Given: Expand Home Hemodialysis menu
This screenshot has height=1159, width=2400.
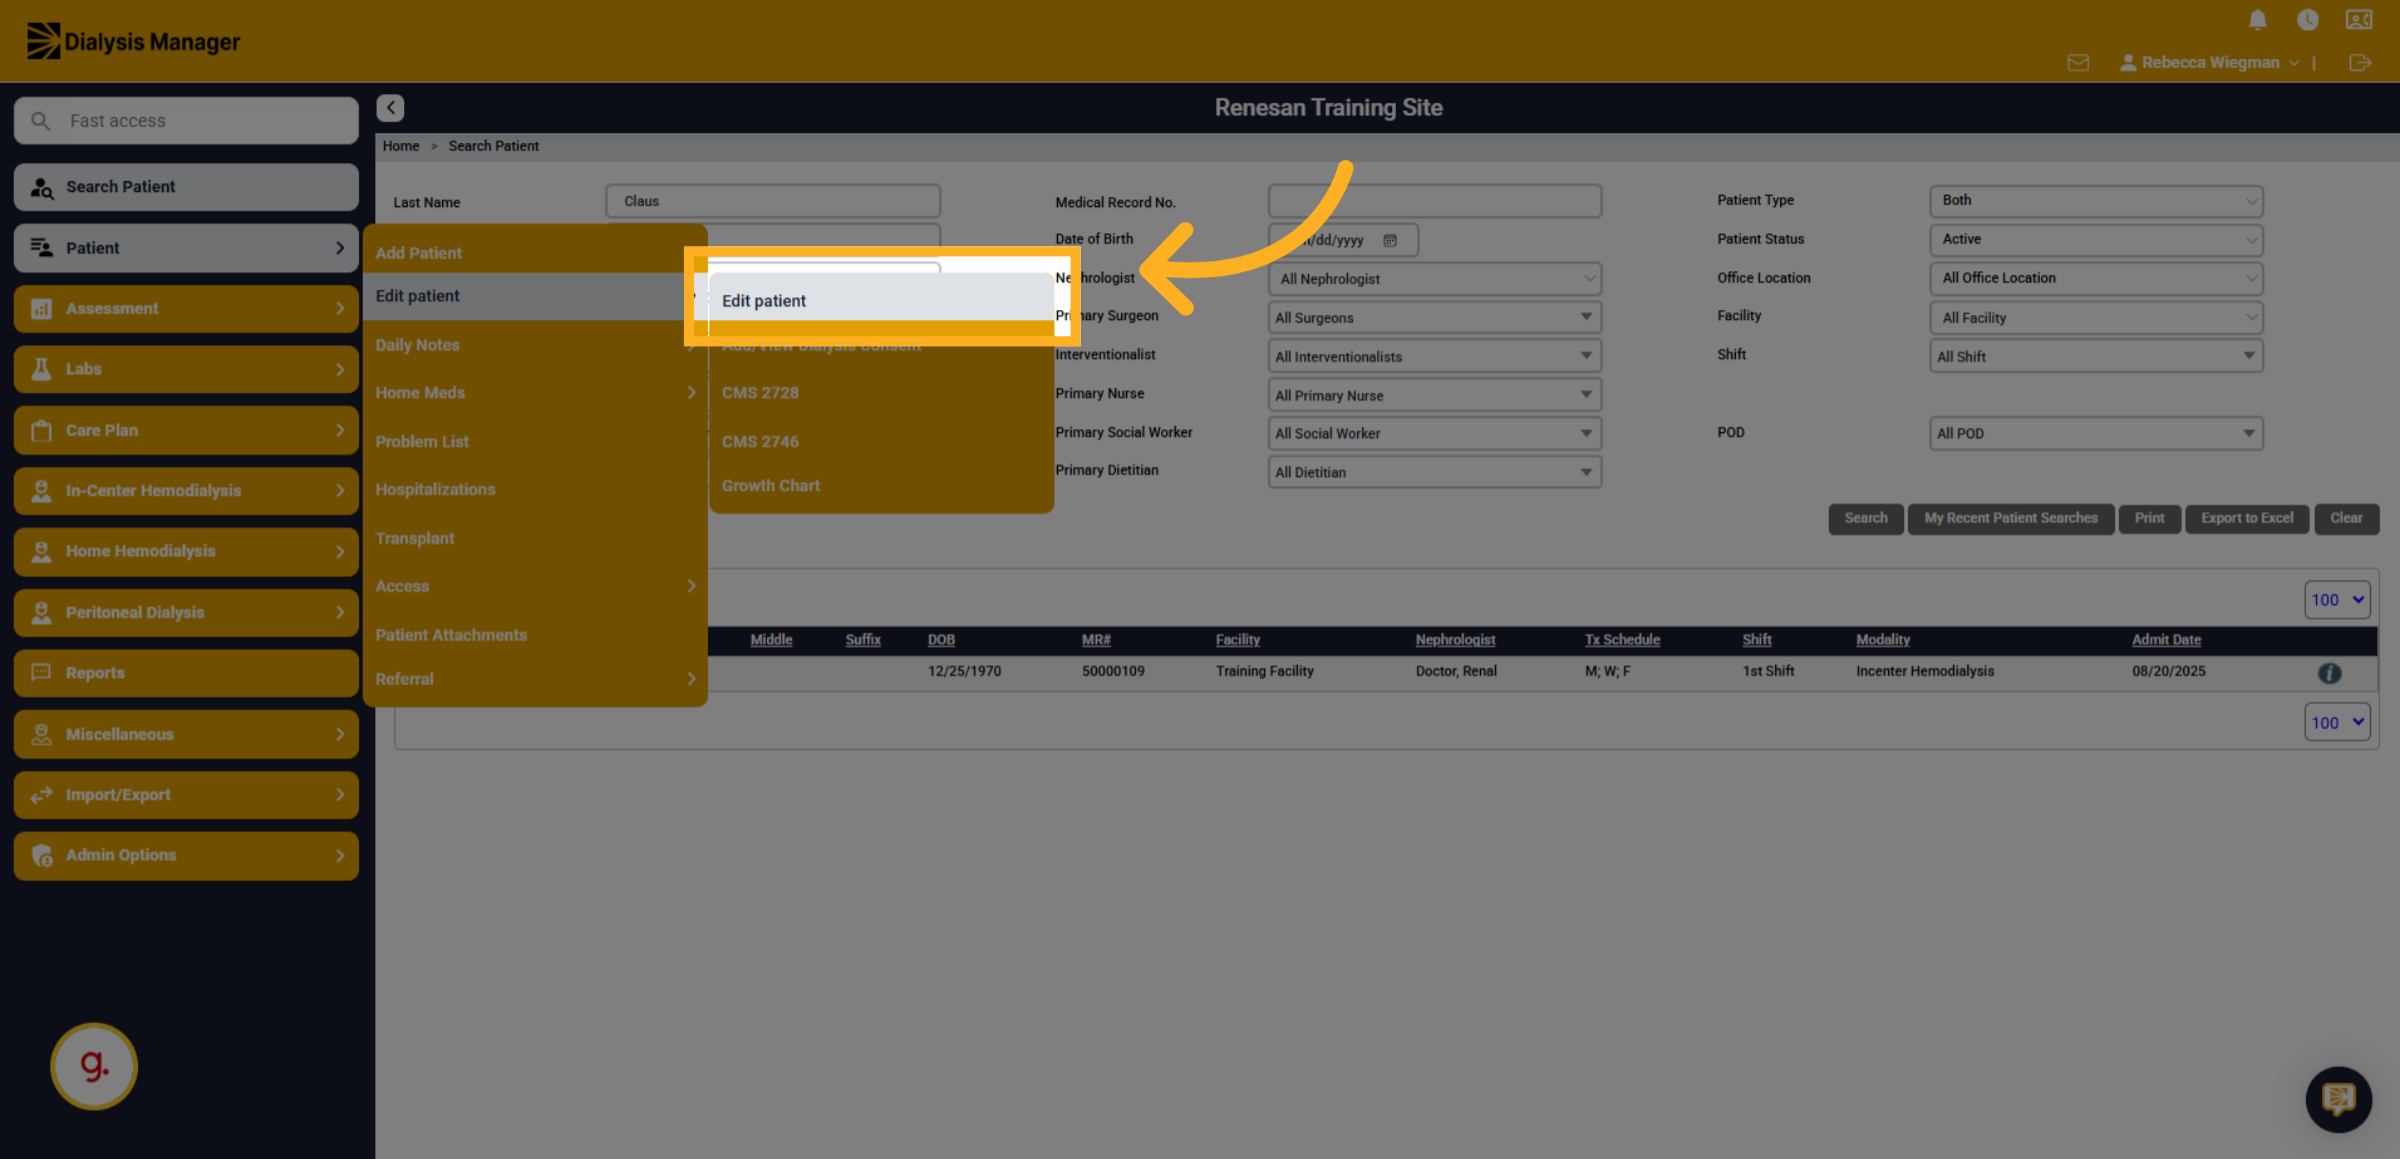Looking at the screenshot, I should click(186, 551).
